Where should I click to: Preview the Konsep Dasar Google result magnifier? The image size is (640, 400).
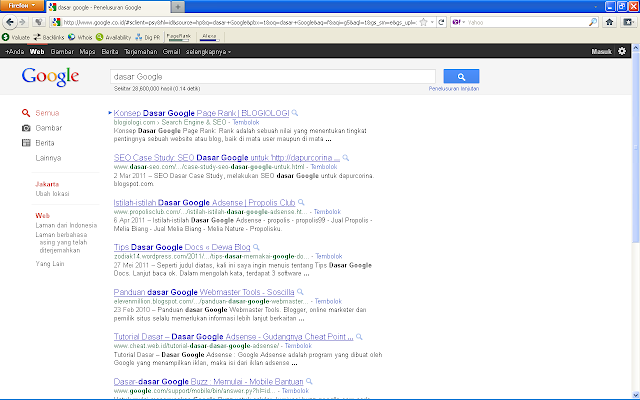[295, 113]
